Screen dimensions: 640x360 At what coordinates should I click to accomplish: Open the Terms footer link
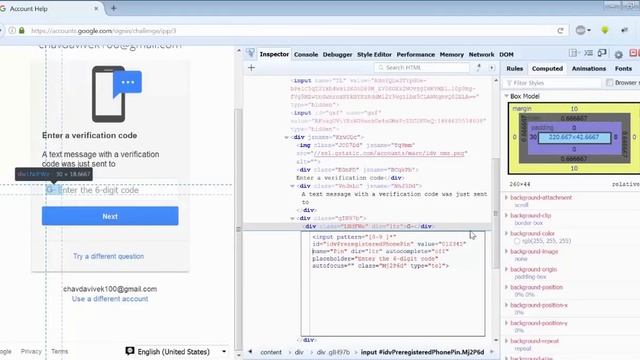coord(60,351)
